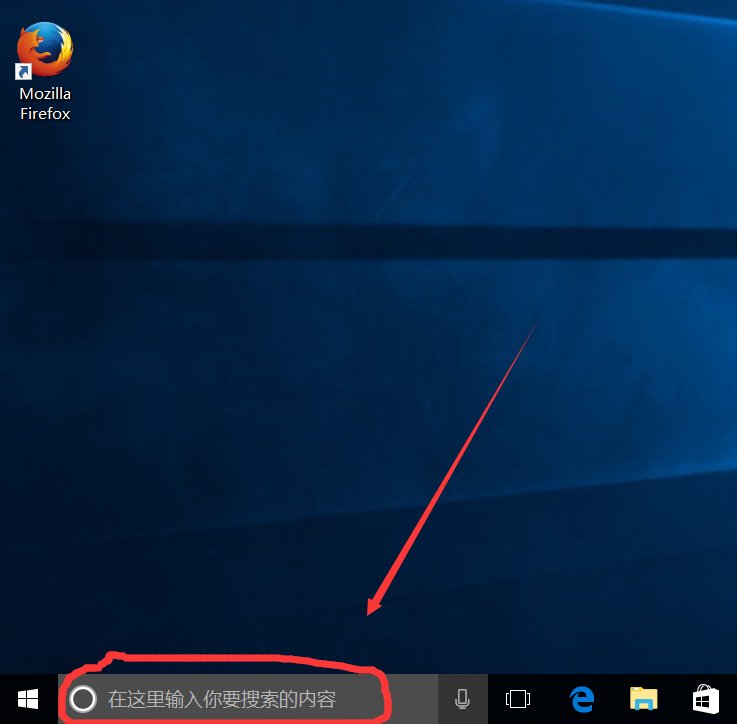Click the taskbar search input field
This screenshot has height=724, width=737.
click(x=248, y=699)
